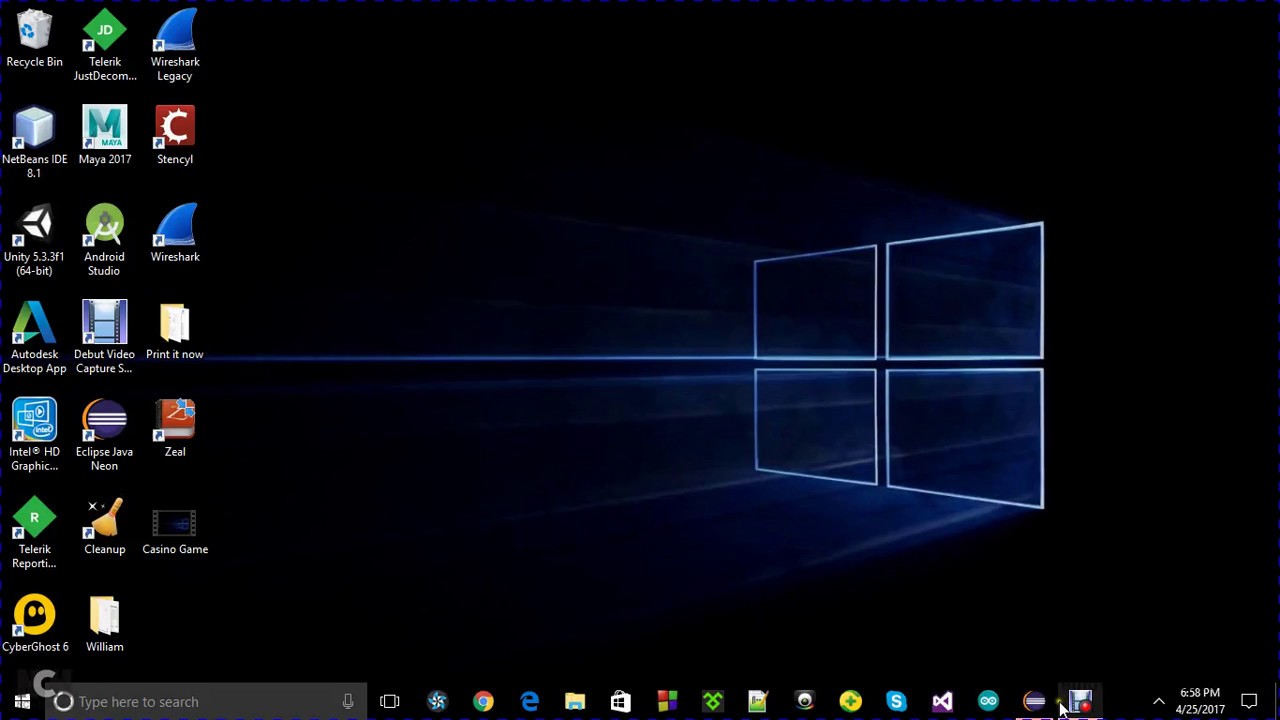Open Google Chrome from the taskbar
This screenshot has height=720, width=1280.
pyautogui.click(x=483, y=702)
